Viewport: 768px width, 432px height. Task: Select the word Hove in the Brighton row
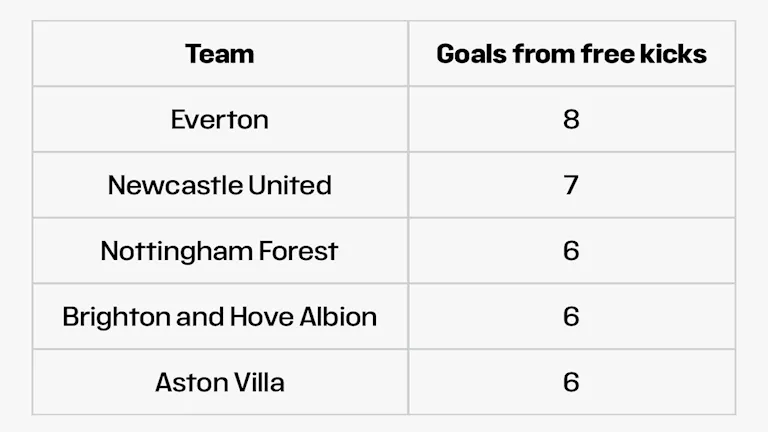tap(260, 317)
